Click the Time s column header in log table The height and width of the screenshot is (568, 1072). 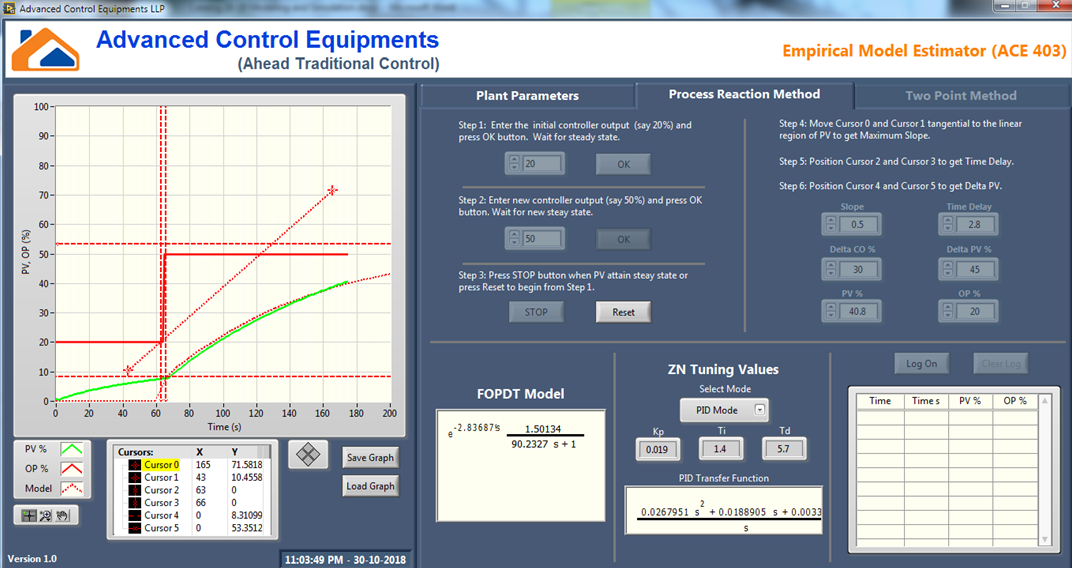pos(926,401)
